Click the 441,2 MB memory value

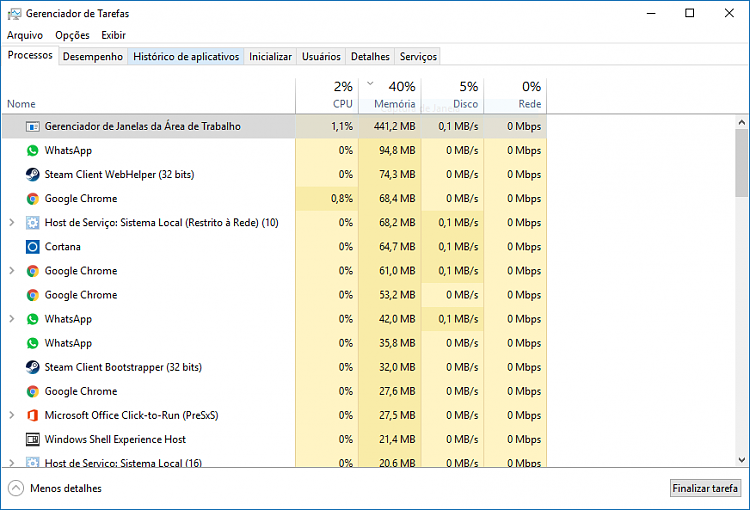395,126
